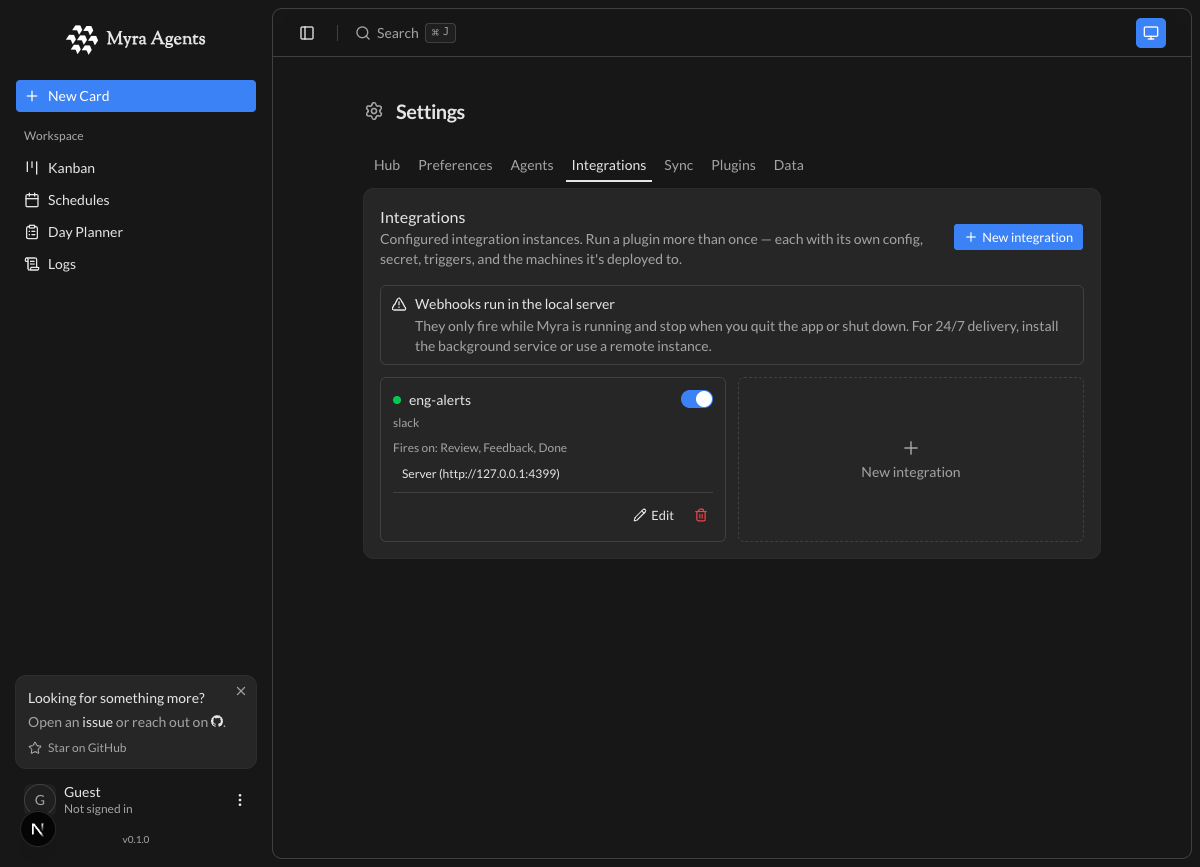
Task: Open the issue link
Action: 97,722
